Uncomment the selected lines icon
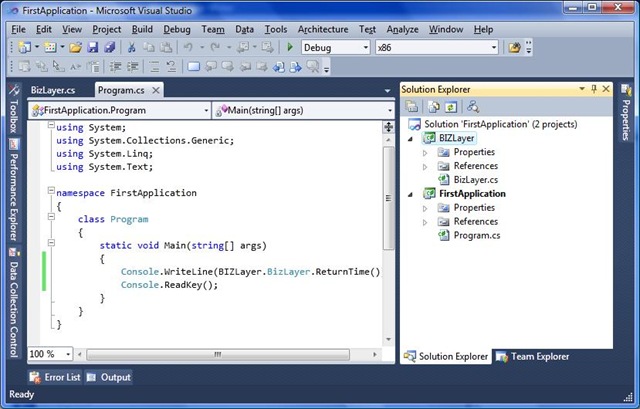This screenshot has height=409, width=640. pos(171,67)
